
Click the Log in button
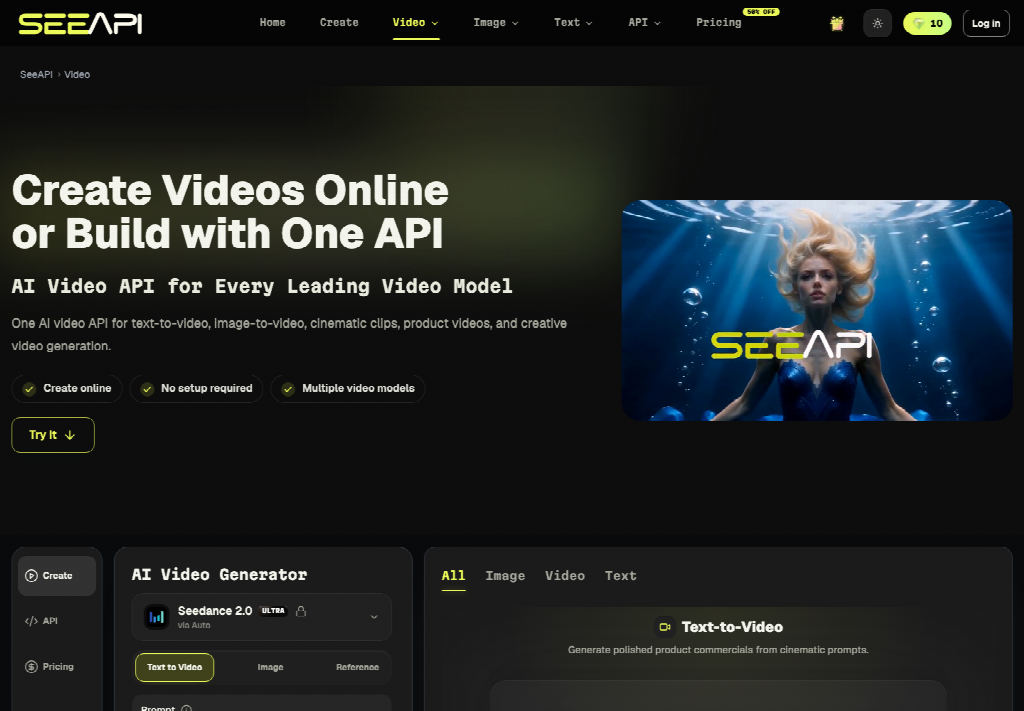986,24
